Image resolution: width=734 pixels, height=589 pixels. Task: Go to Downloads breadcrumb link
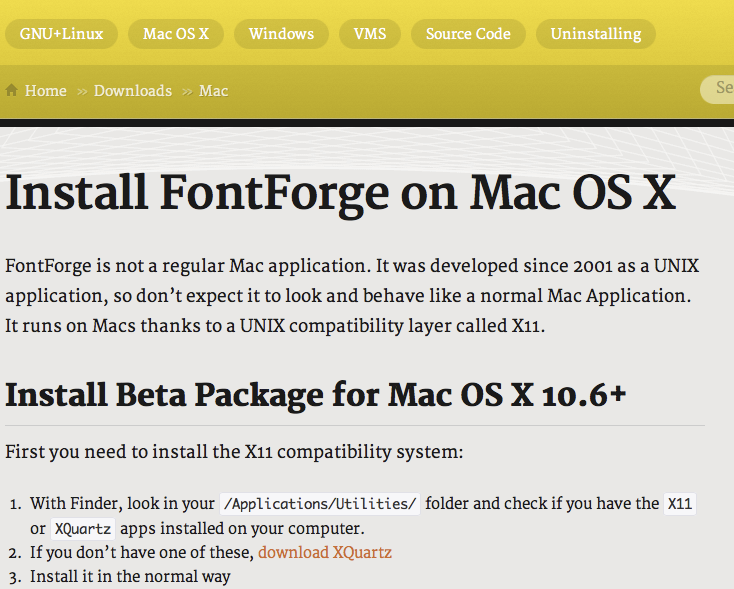pos(133,90)
